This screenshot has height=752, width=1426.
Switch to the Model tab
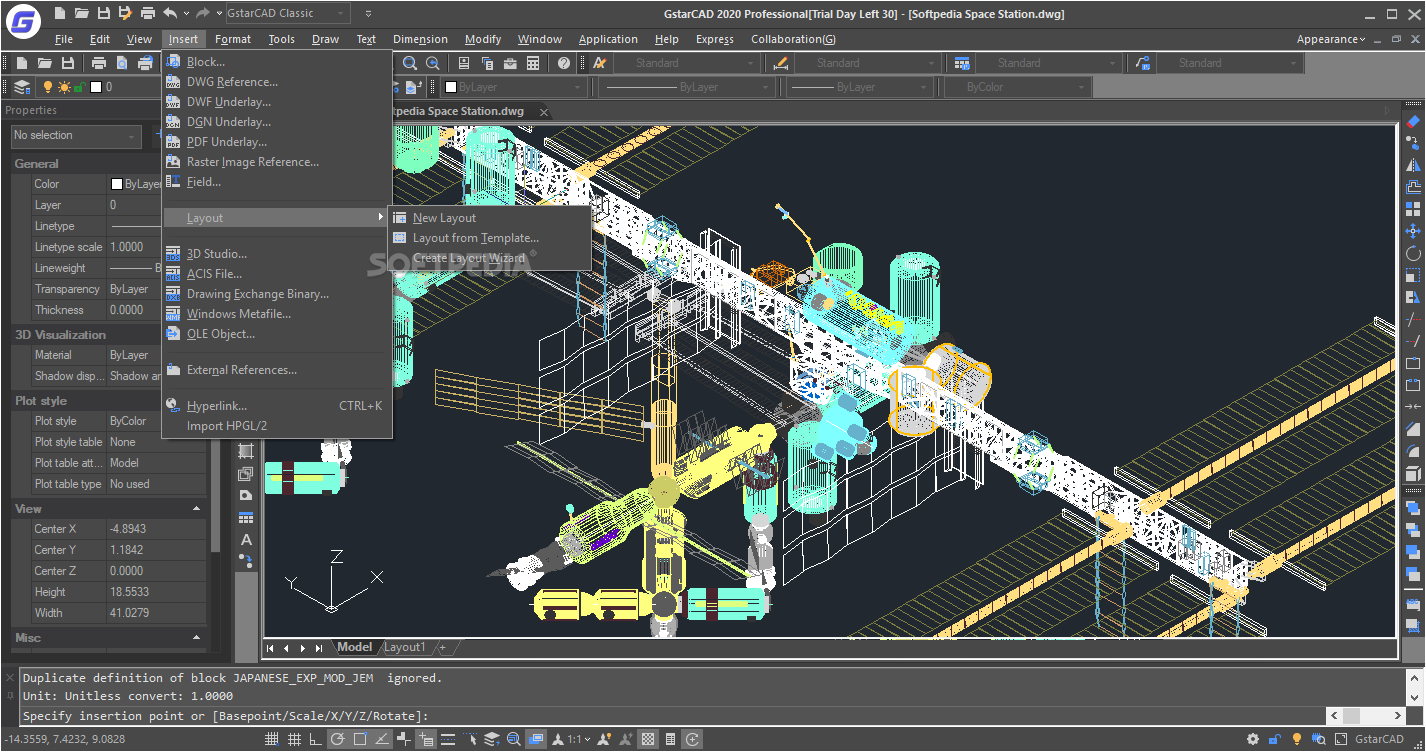point(354,647)
